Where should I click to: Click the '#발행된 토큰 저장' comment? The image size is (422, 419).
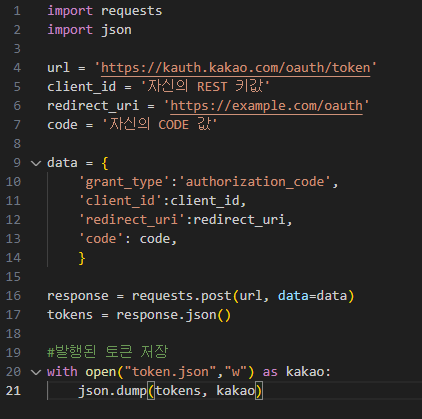108,352
